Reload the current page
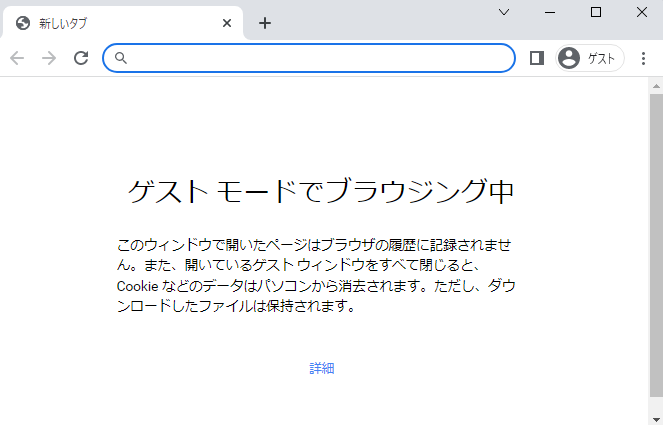This screenshot has height=425, width=663. pyautogui.click(x=81, y=58)
